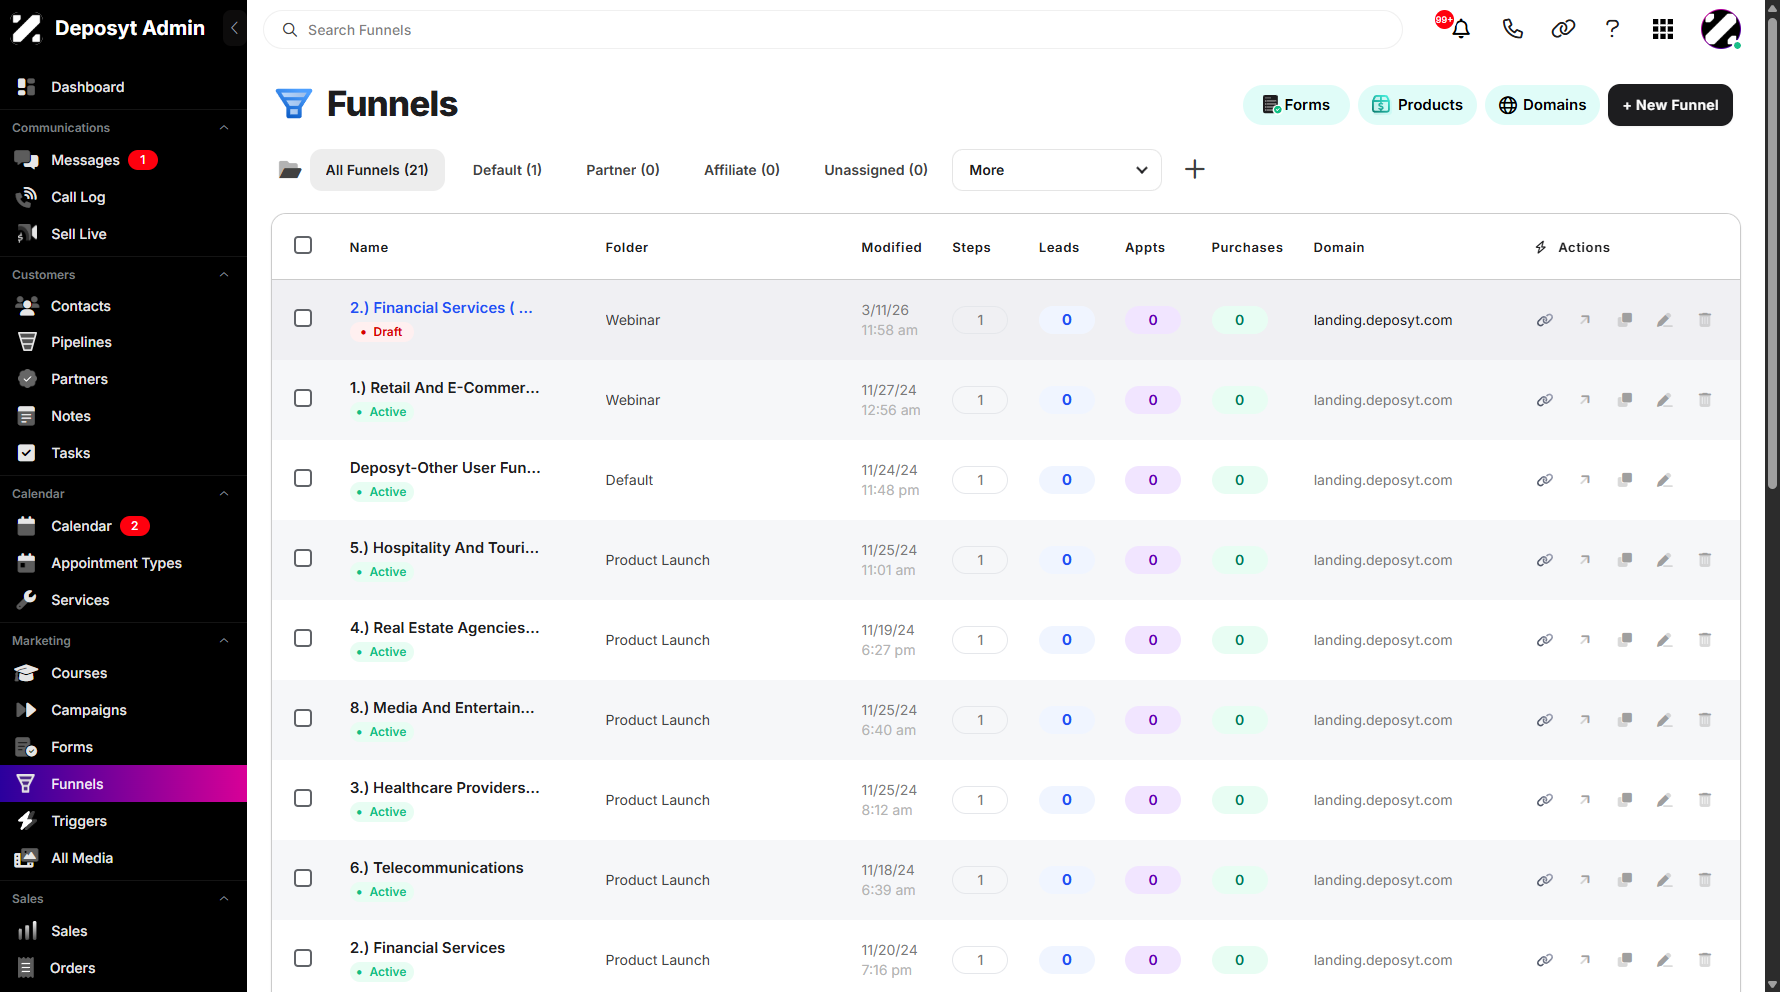Collapse the Sales sidebar section

point(224,899)
